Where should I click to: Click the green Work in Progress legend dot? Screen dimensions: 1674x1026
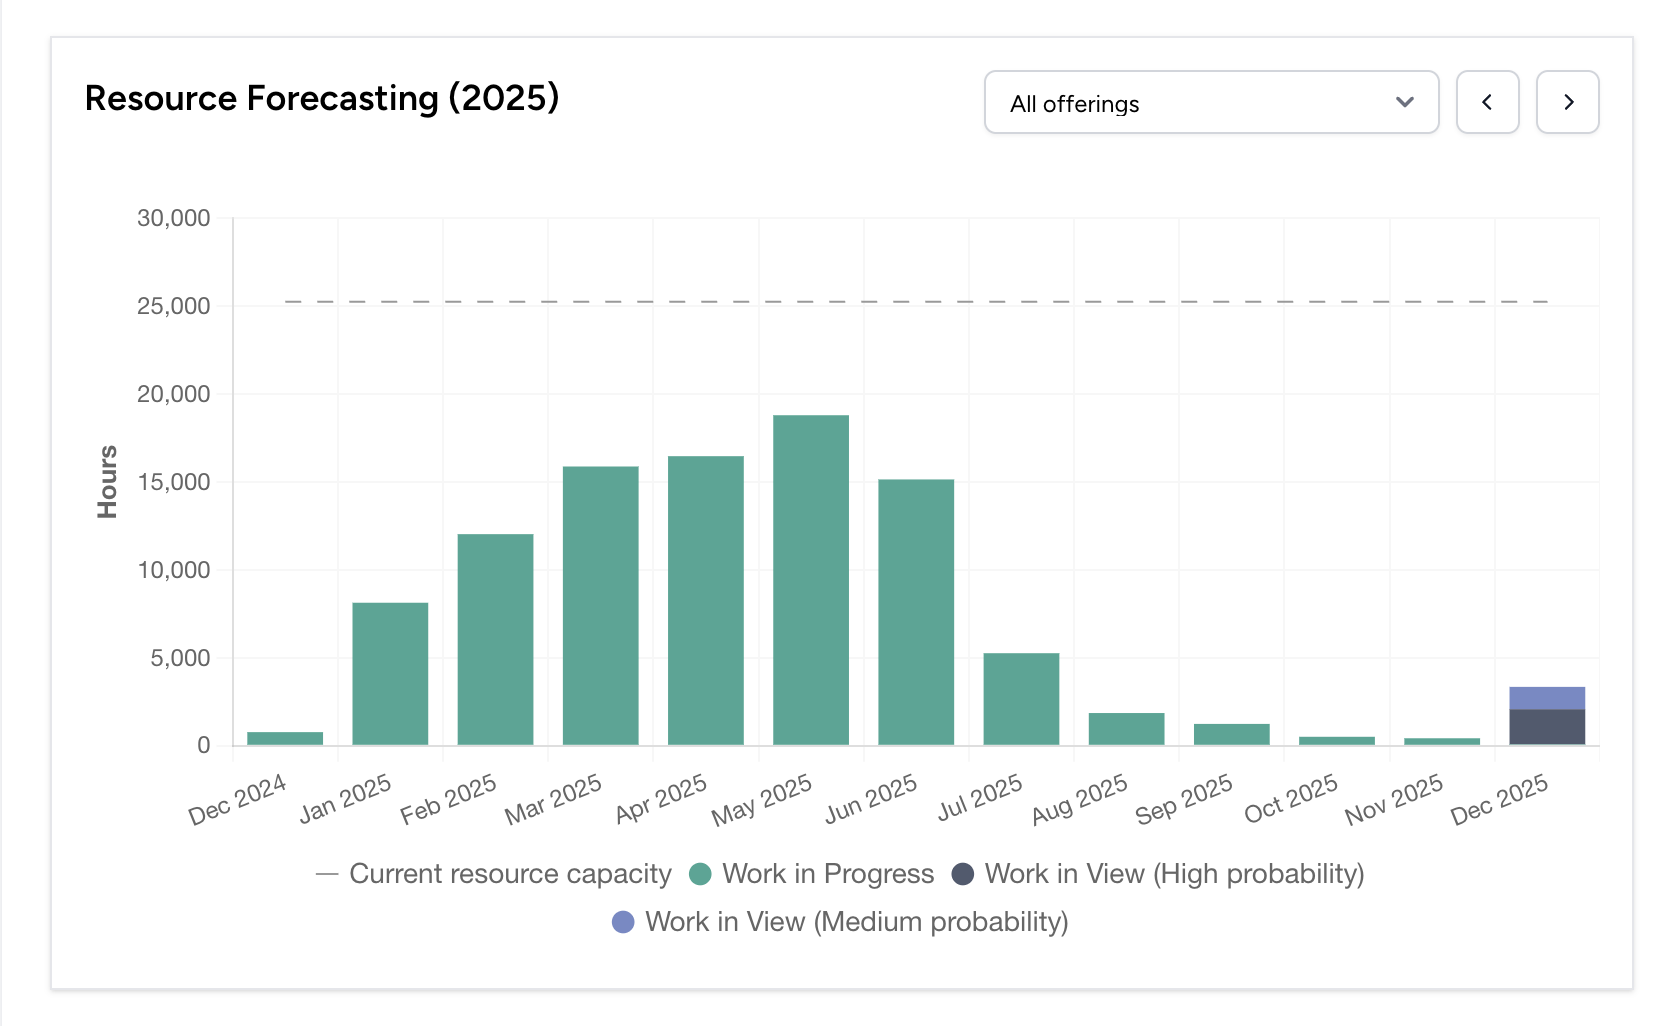701,873
